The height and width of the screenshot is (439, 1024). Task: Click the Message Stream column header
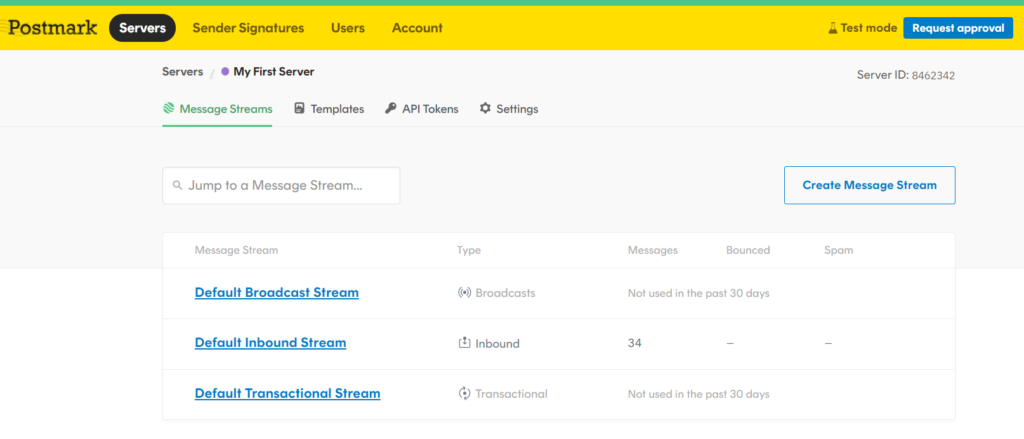pyautogui.click(x=236, y=250)
